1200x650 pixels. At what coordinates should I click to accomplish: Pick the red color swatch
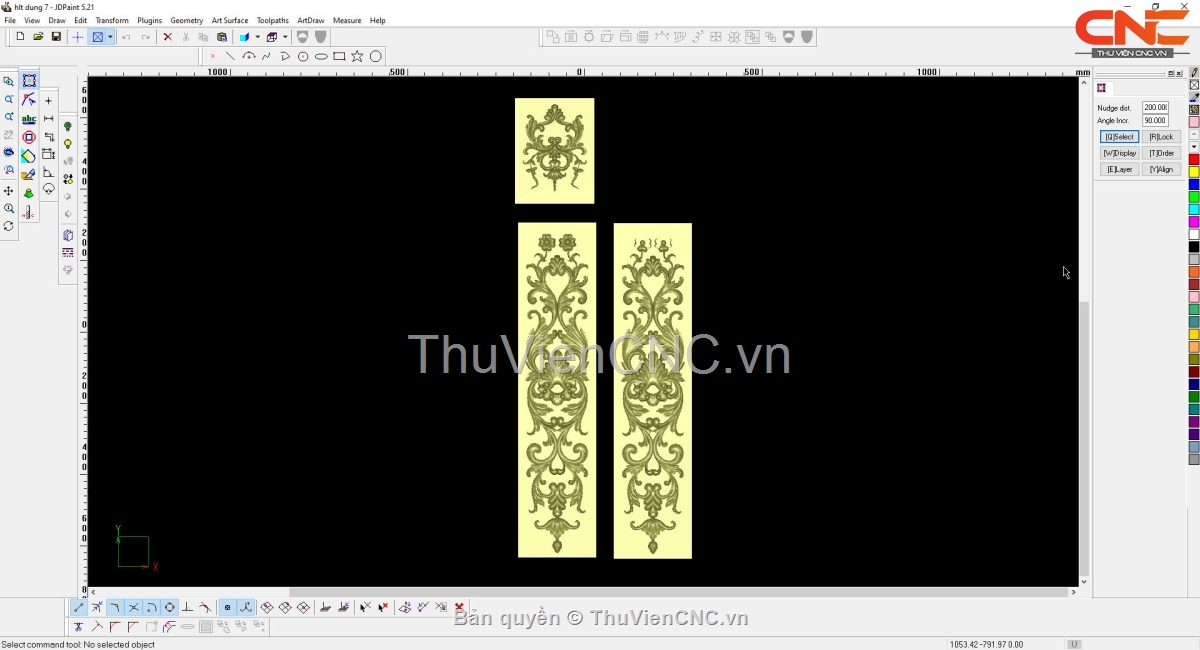tap(1194, 160)
